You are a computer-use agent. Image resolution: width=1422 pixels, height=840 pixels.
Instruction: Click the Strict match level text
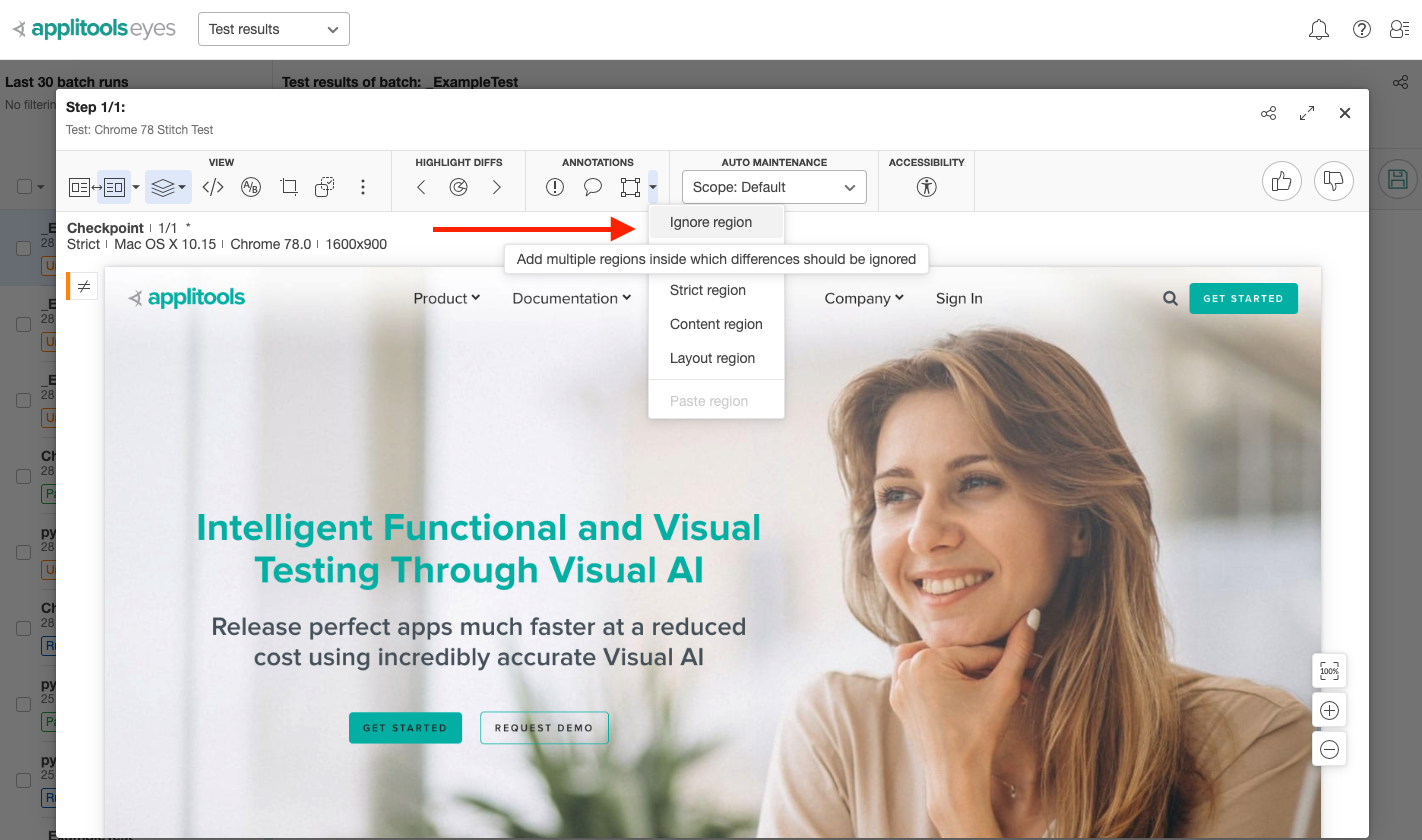[x=84, y=244]
